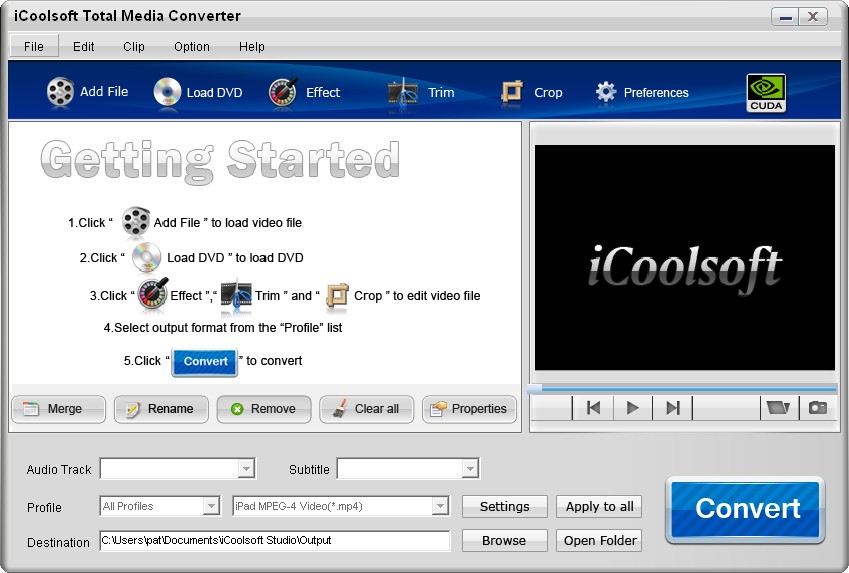Click Load DVD disc icon in step 2
The width and height of the screenshot is (849, 573).
tap(146, 256)
